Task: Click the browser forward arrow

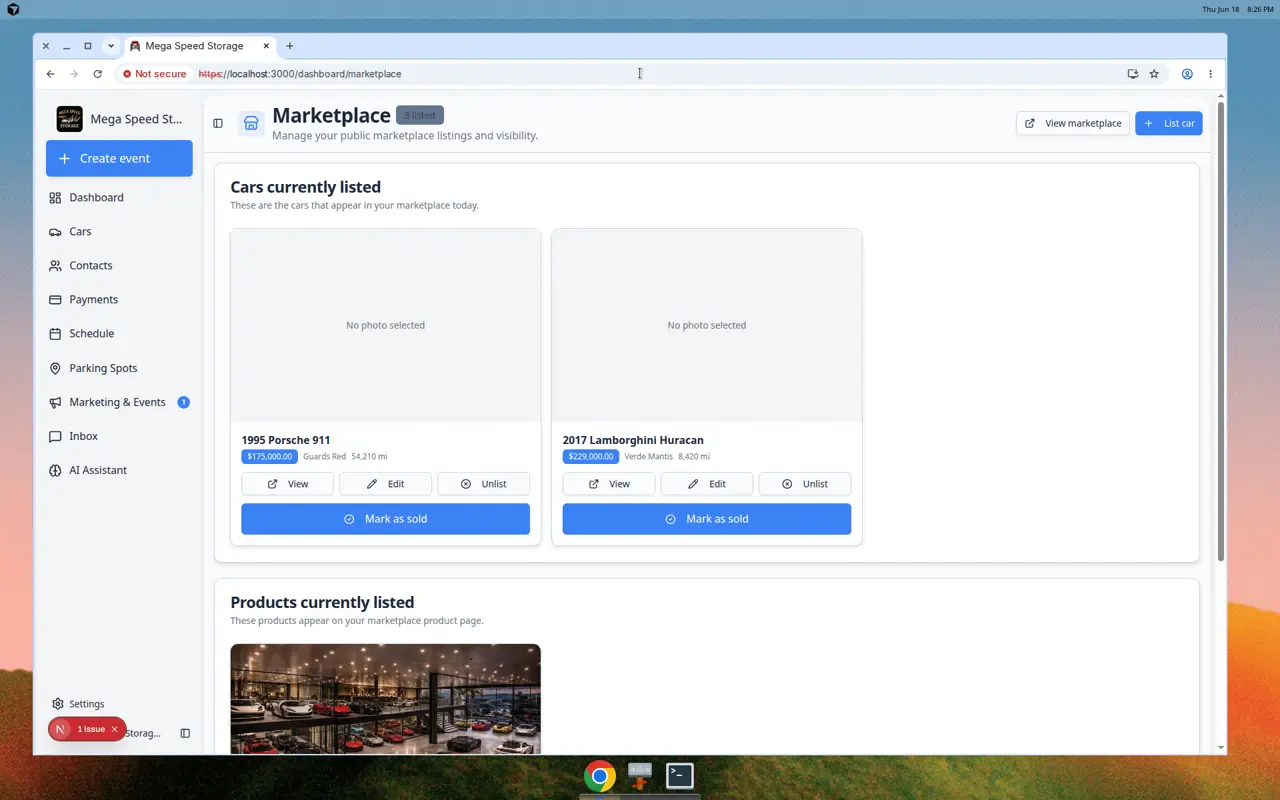Action: tap(74, 74)
